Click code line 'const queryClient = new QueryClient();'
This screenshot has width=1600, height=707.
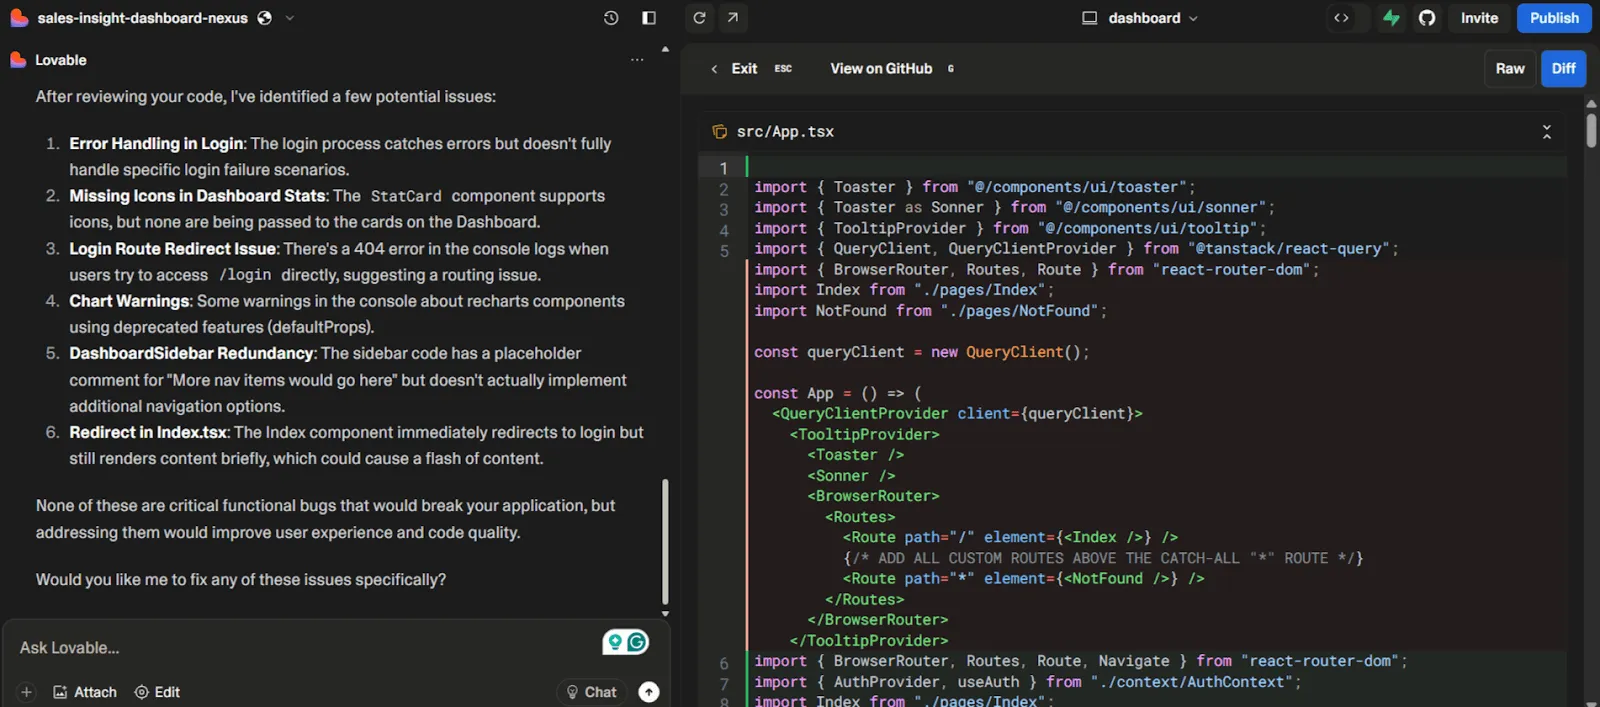click(x=921, y=352)
